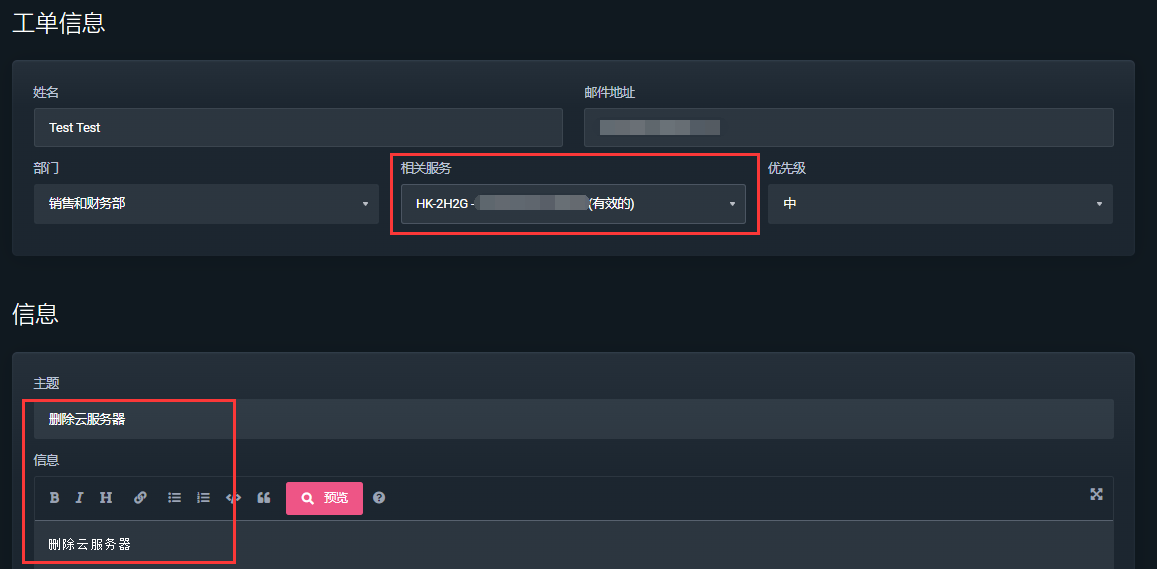Click the 主题 subject input field
The image size is (1157, 569).
[x=573, y=419]
